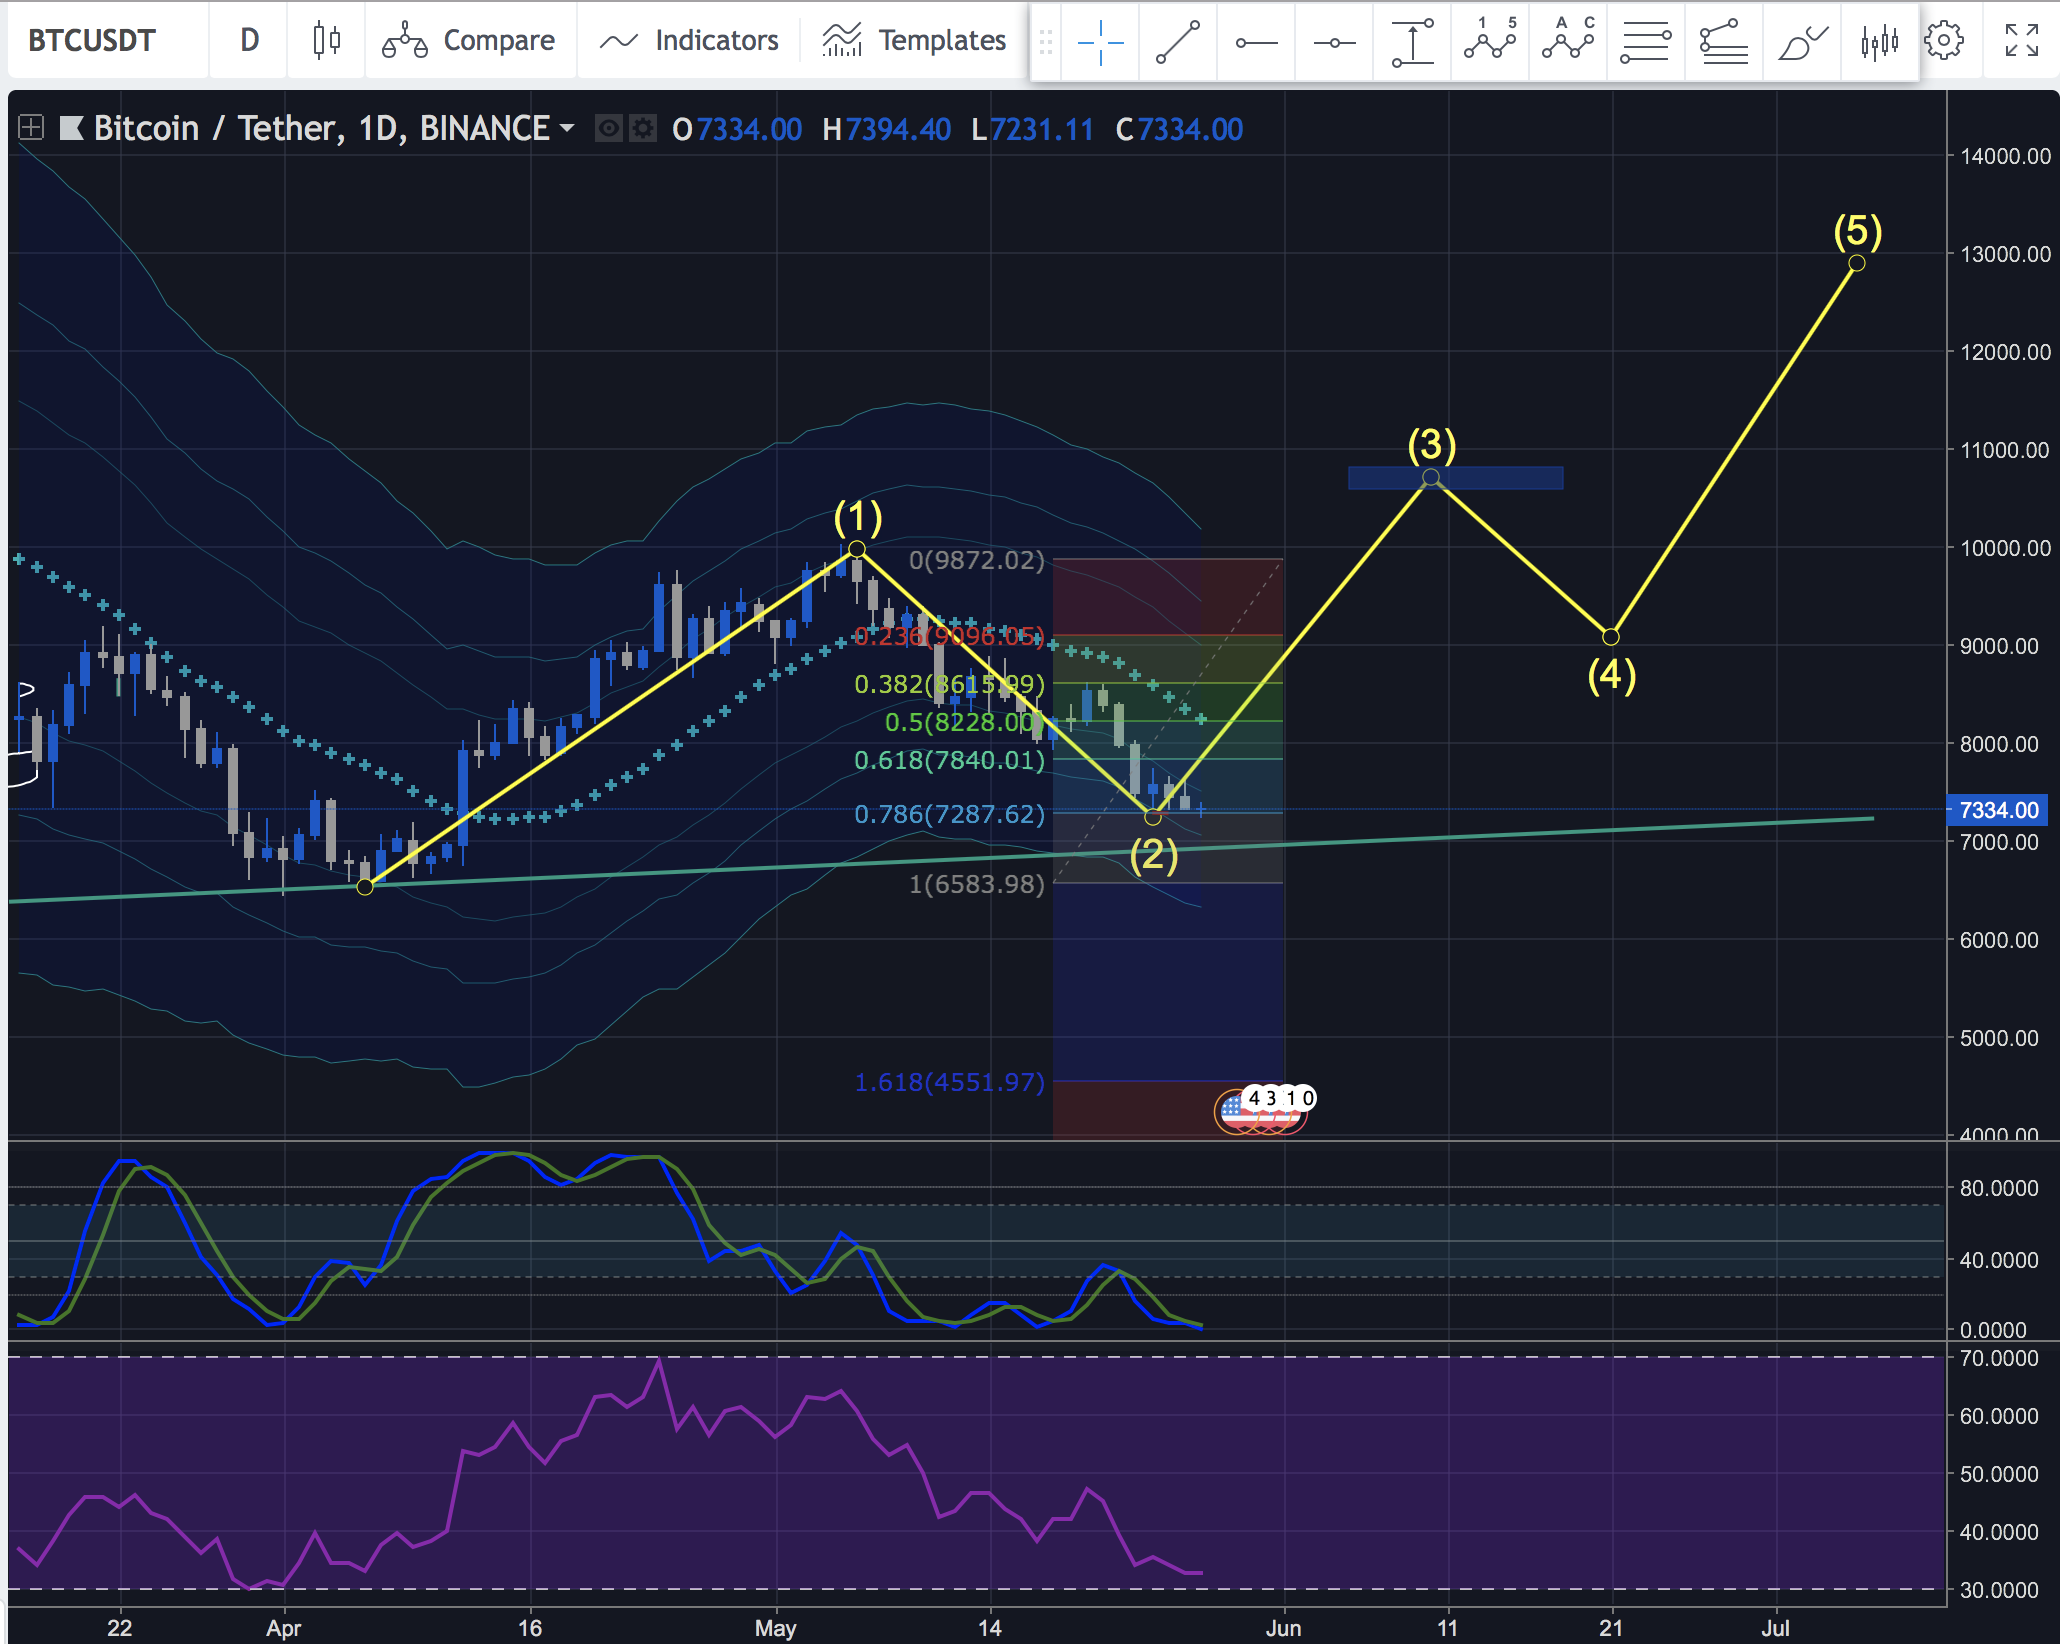Open chart settings gear
This screenshot has height=1644, width=2060.
1944,41
